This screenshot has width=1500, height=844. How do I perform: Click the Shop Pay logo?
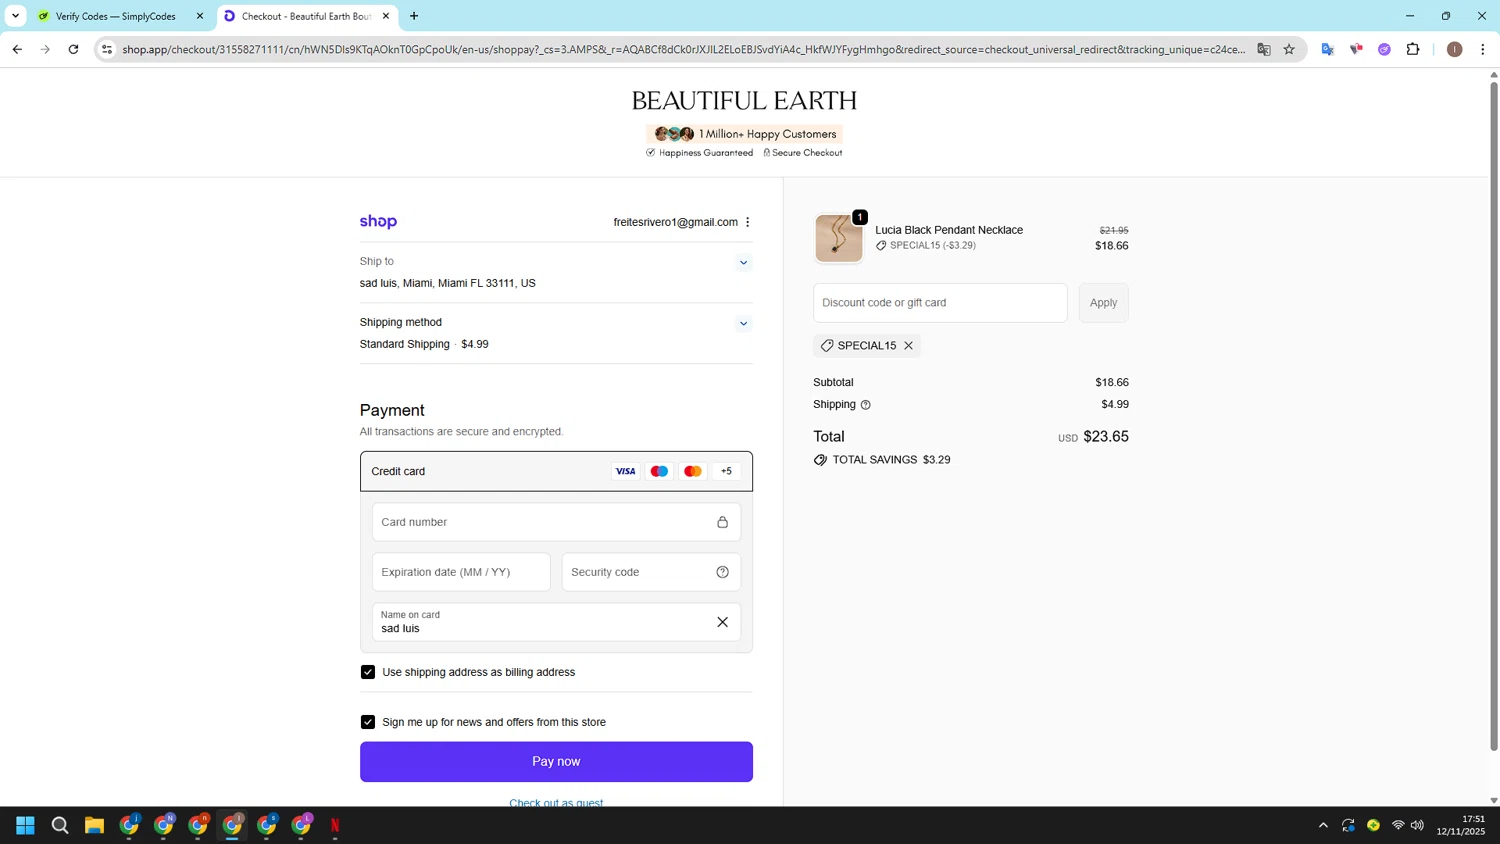[378, 222]
